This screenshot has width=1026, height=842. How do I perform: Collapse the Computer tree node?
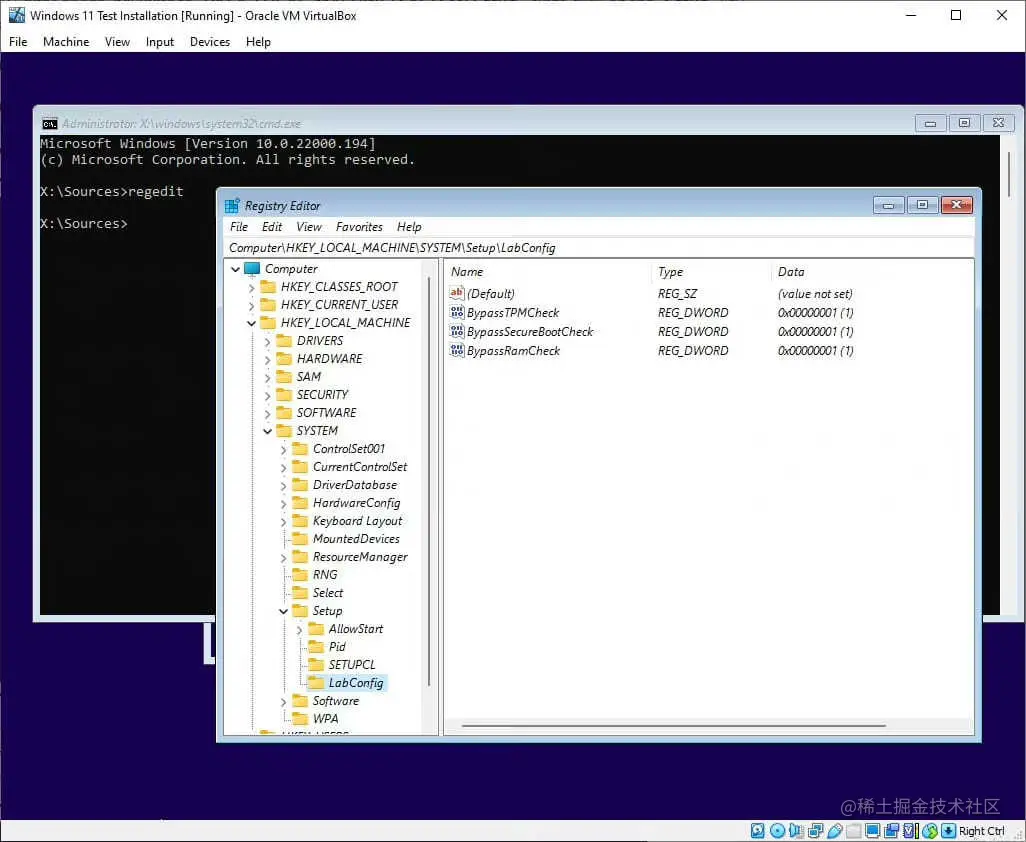pyautogui.click(x=236, y=269)
